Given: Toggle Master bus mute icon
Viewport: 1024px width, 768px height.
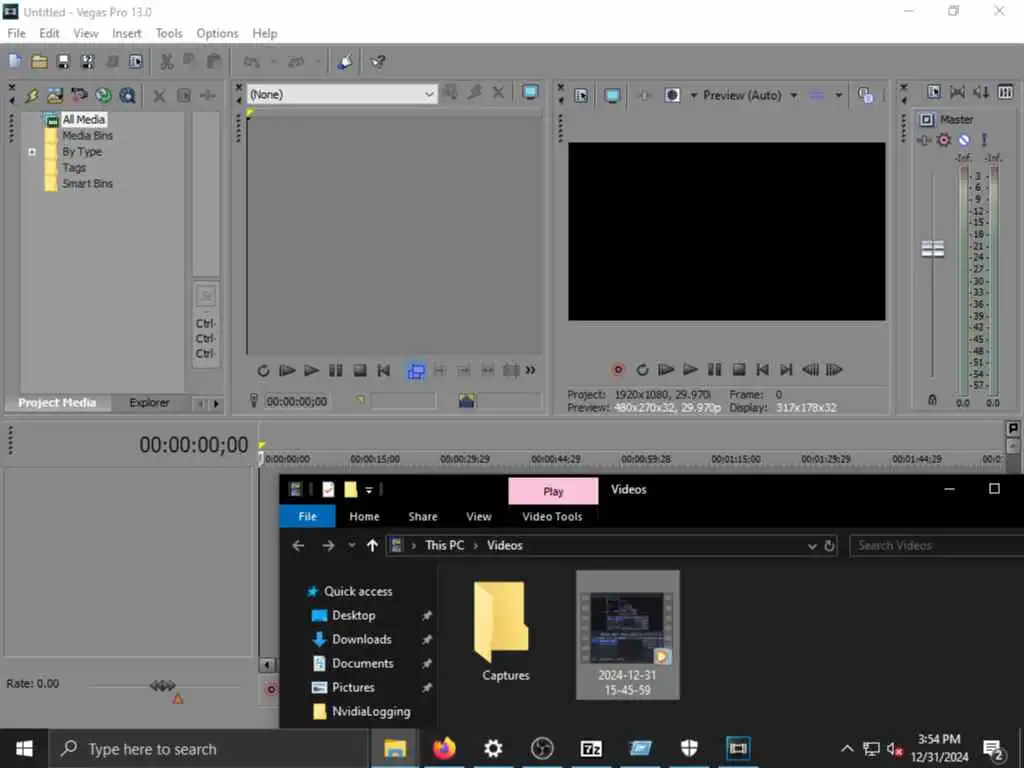Looking at the screenshot, I should point(964,140).
